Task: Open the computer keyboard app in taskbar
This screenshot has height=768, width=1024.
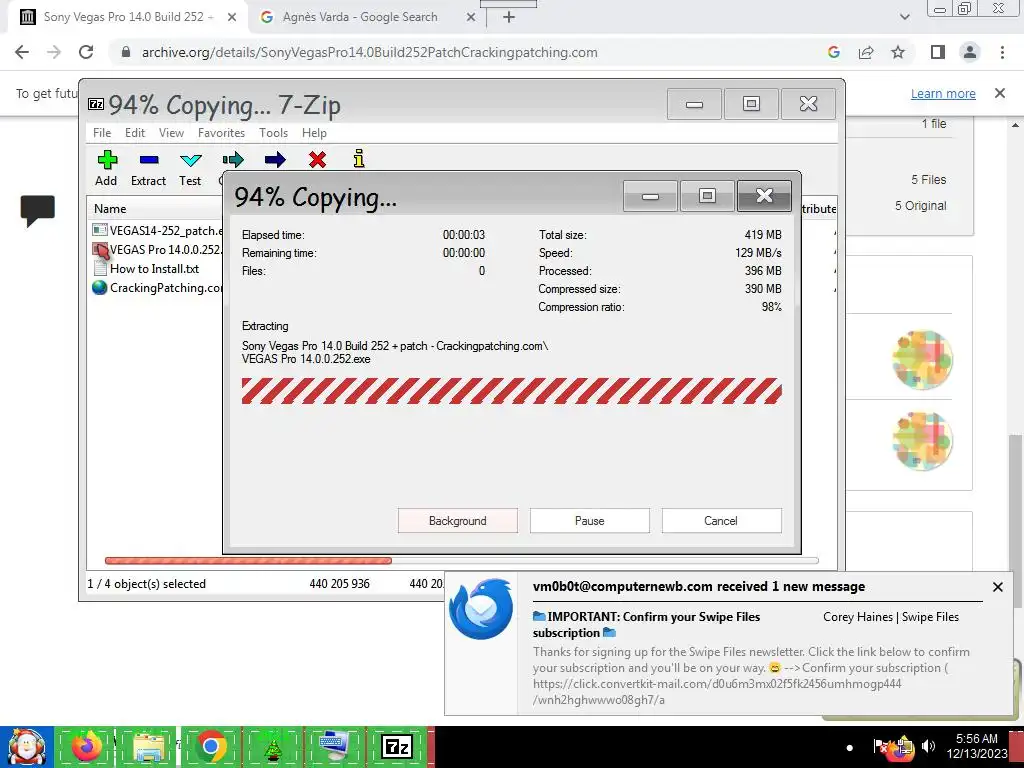Action: (334, 747)
